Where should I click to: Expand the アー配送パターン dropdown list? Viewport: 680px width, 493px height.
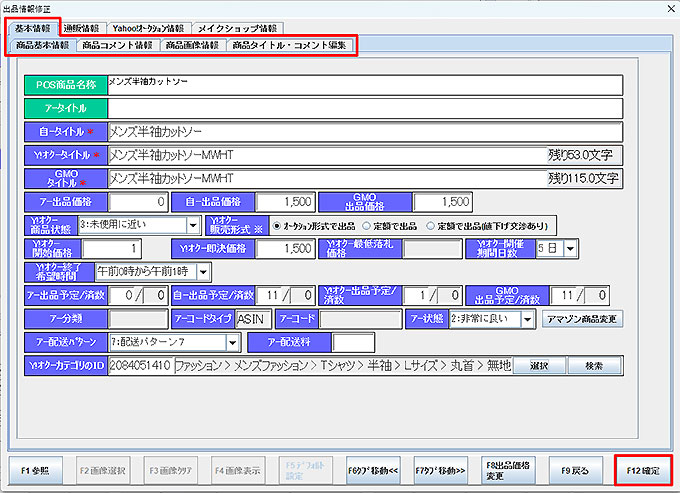coord(233,343)
